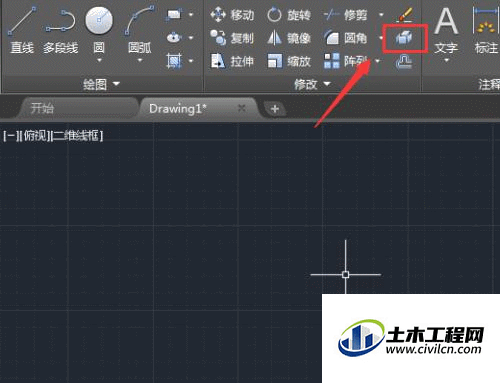Select the 文字 (Text) tool
Screen dimensions: 500x383
tap(446, 30)
